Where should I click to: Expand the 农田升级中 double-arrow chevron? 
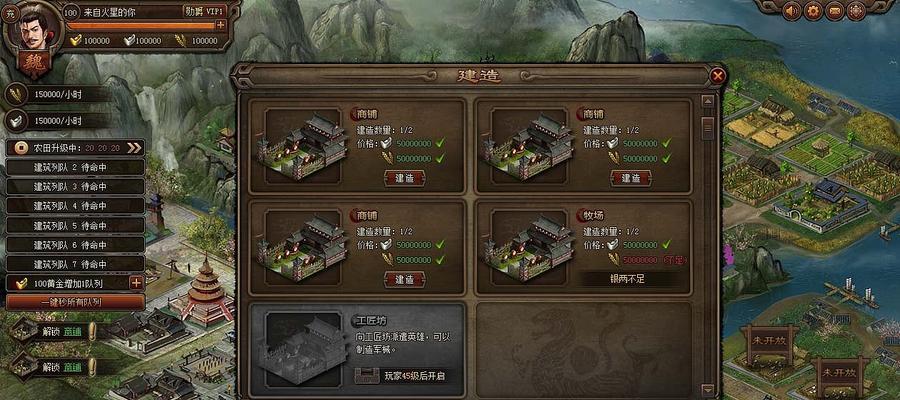134,148
